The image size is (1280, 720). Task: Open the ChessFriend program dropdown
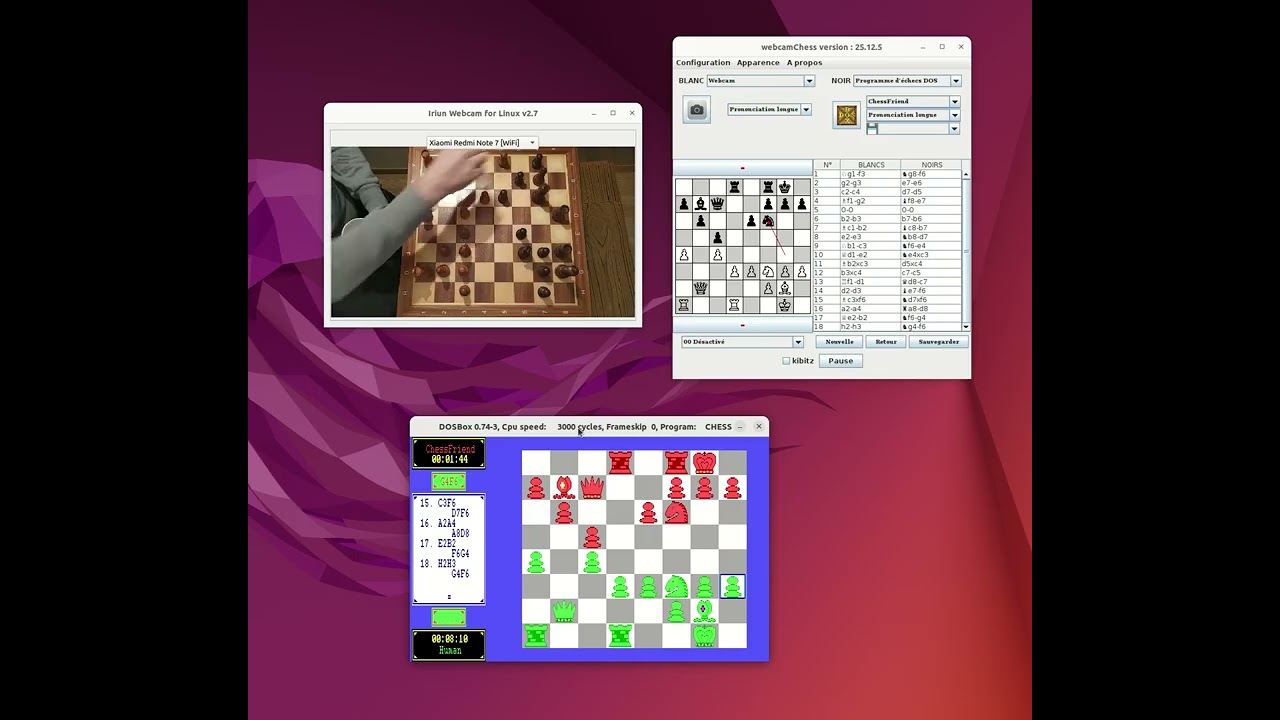[x=913, y=101]
